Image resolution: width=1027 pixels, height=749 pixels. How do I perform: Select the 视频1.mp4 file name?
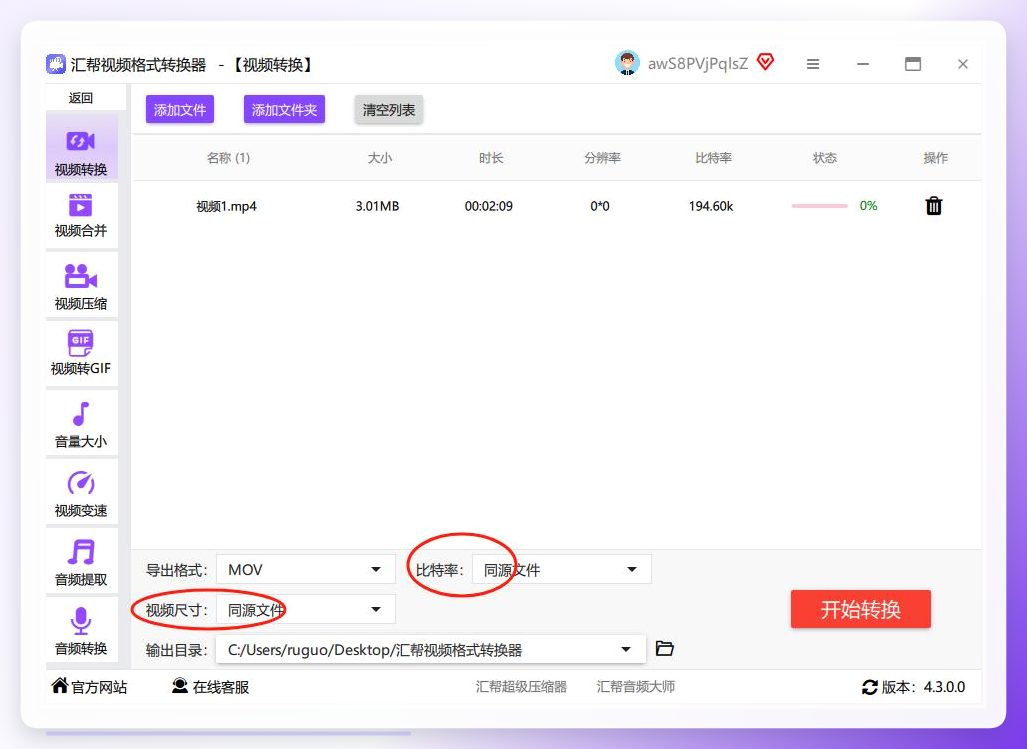tap(227, 206)
